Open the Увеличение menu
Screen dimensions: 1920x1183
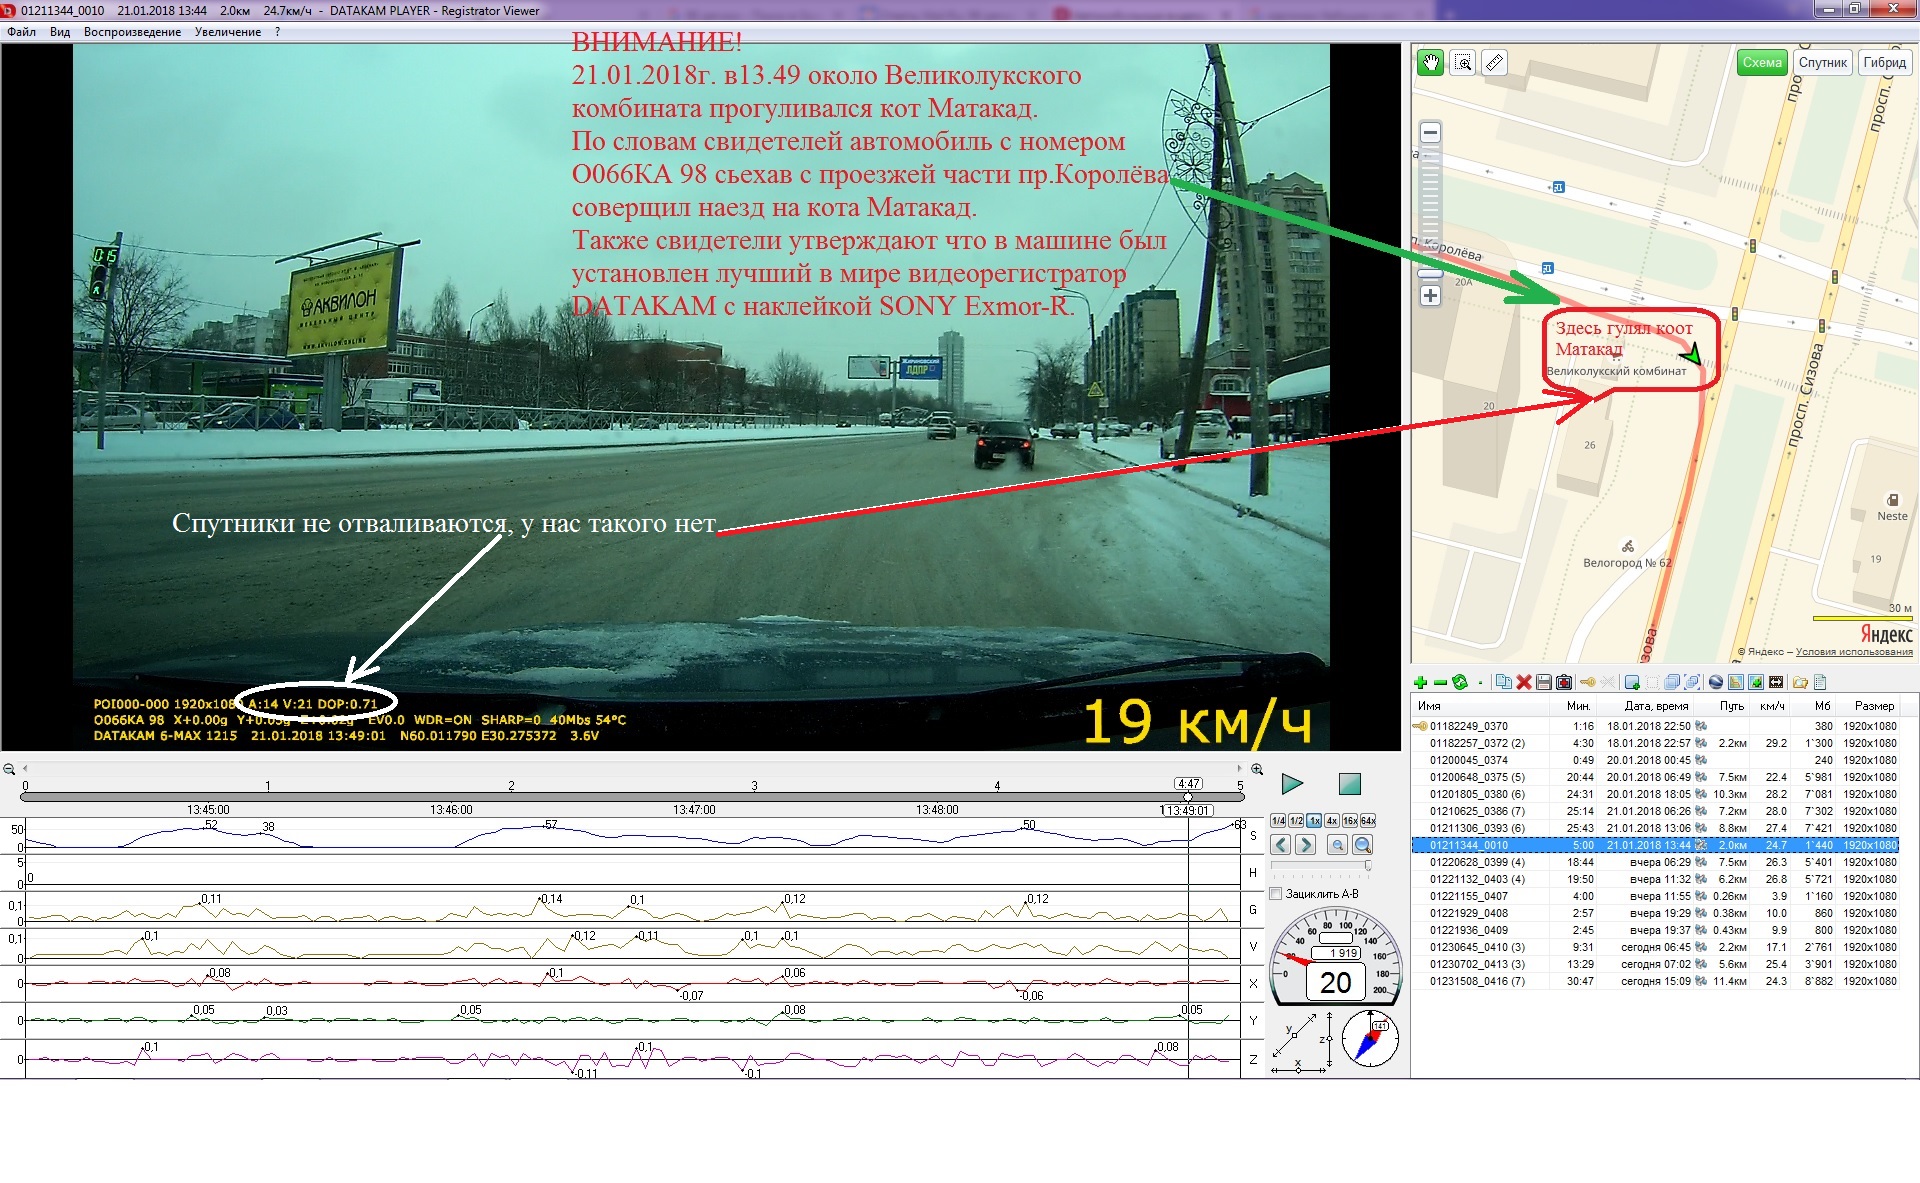pos(228,32)
